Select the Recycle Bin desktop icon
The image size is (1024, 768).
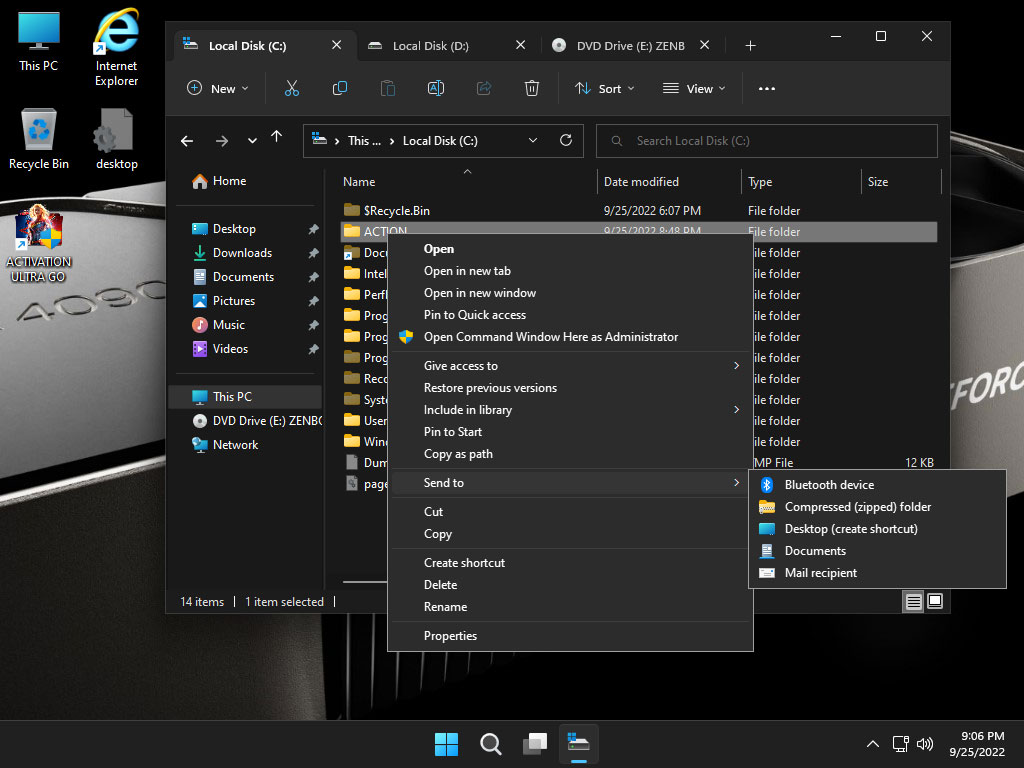click(39, 138)
